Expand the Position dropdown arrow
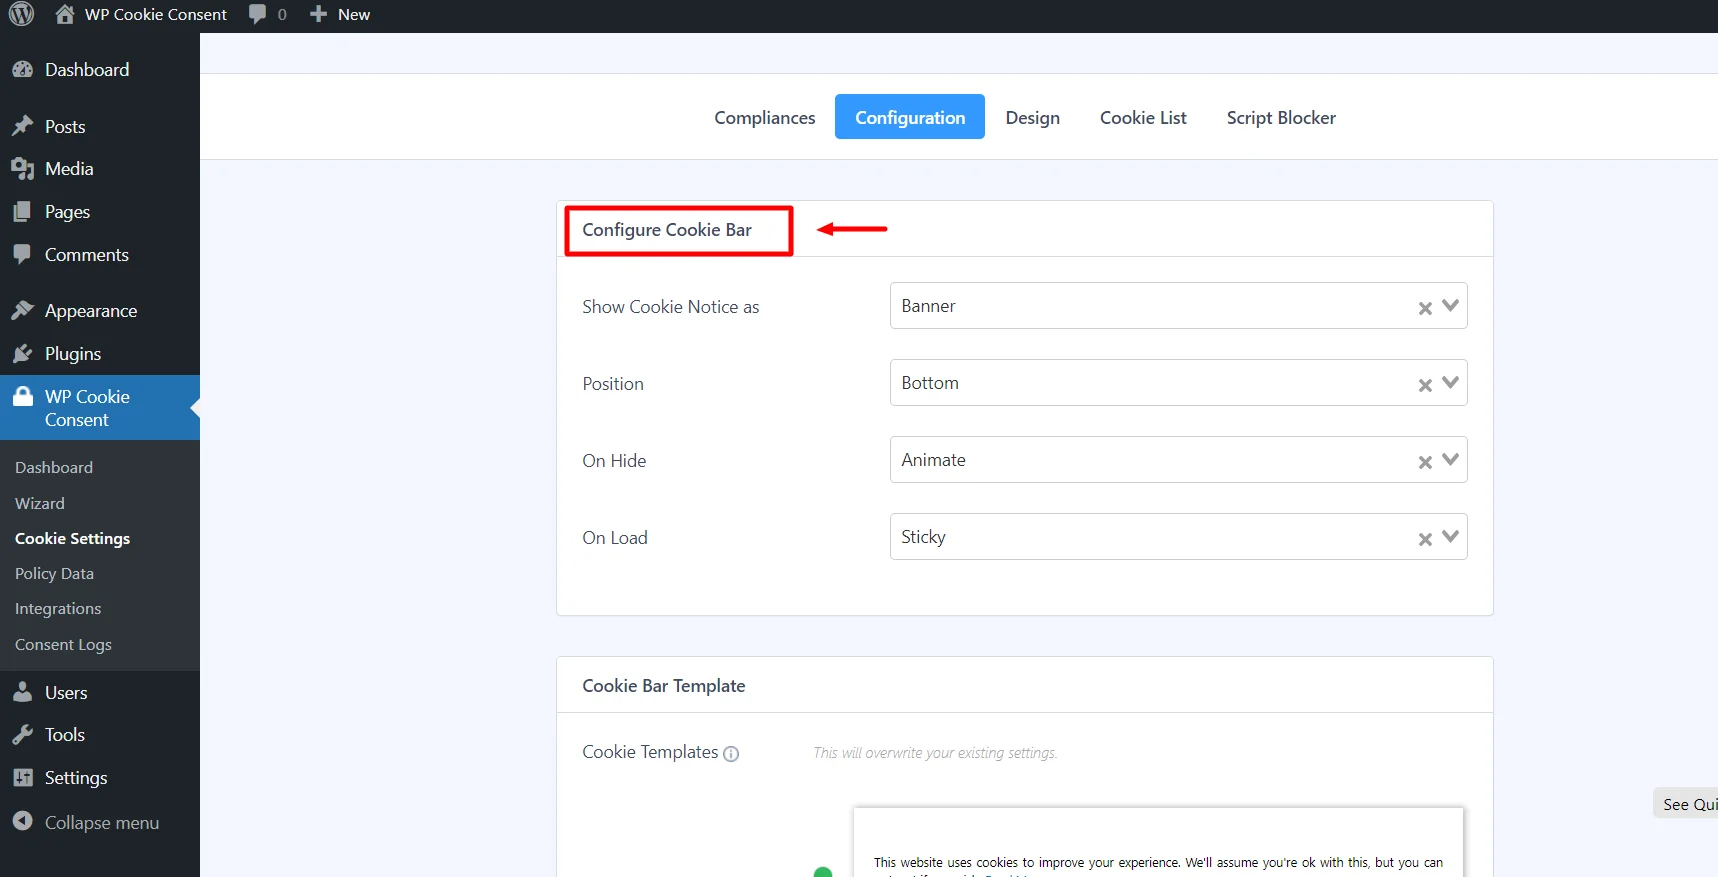 click(1450, 382)
